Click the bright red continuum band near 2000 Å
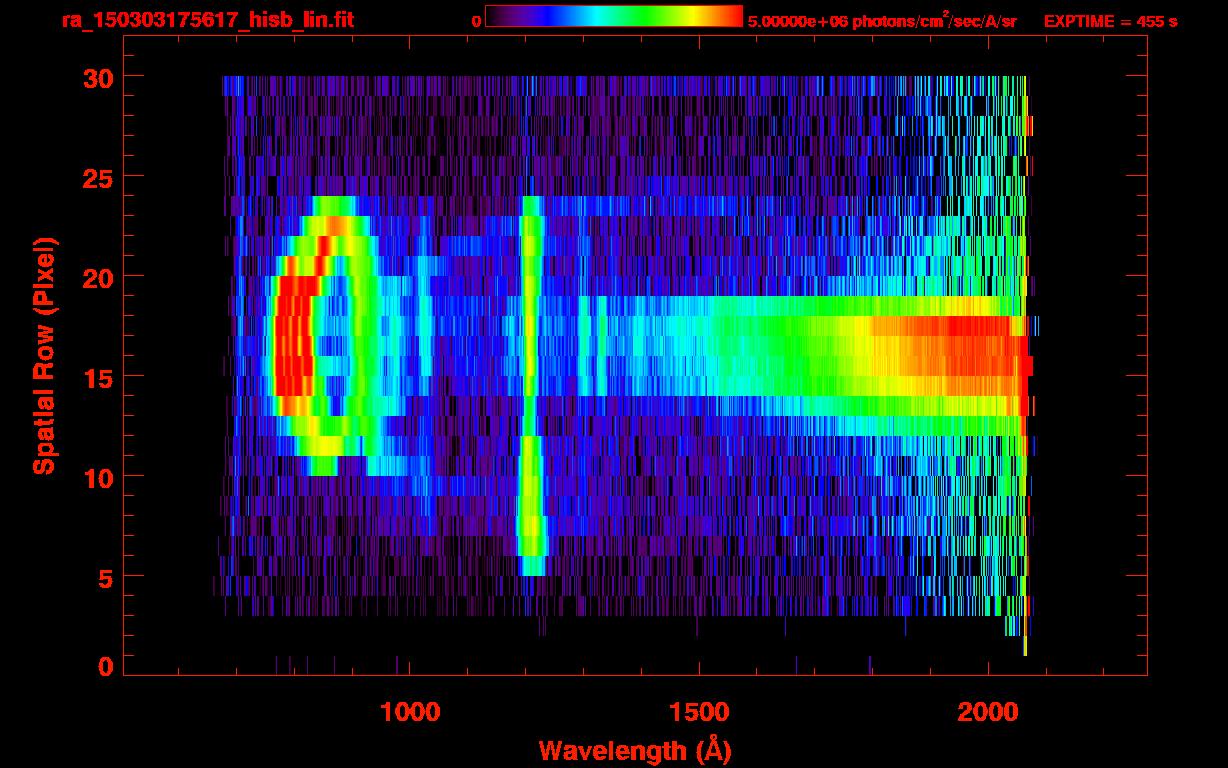Viewport: 1228px width, 768px height. 950,357
